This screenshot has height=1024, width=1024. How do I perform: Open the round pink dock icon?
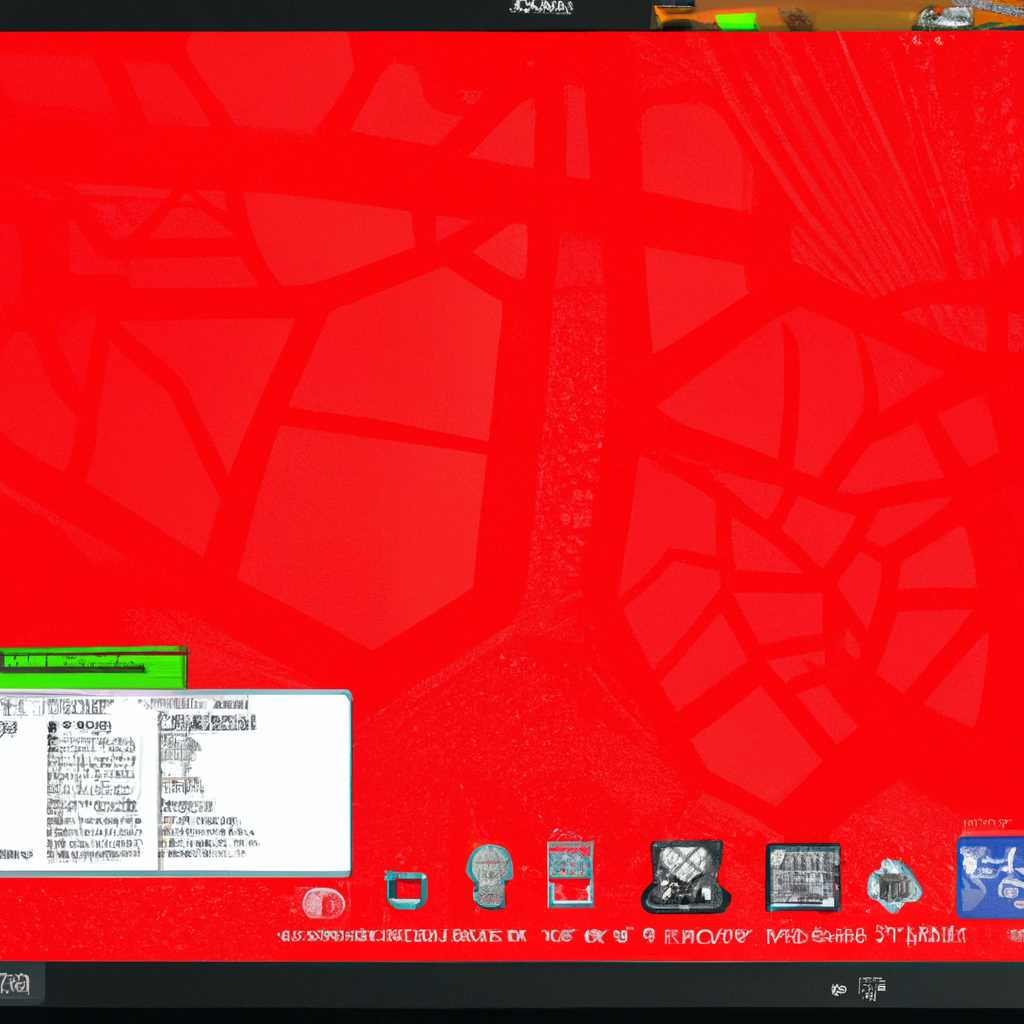coord(323,904)
